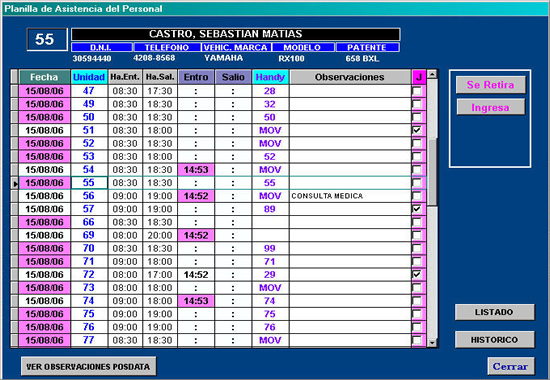Select the CONSULTA MEDICA observation cell
Image resolution: width=550 pixels, height=380 pixels.
[x=350, y=196]
